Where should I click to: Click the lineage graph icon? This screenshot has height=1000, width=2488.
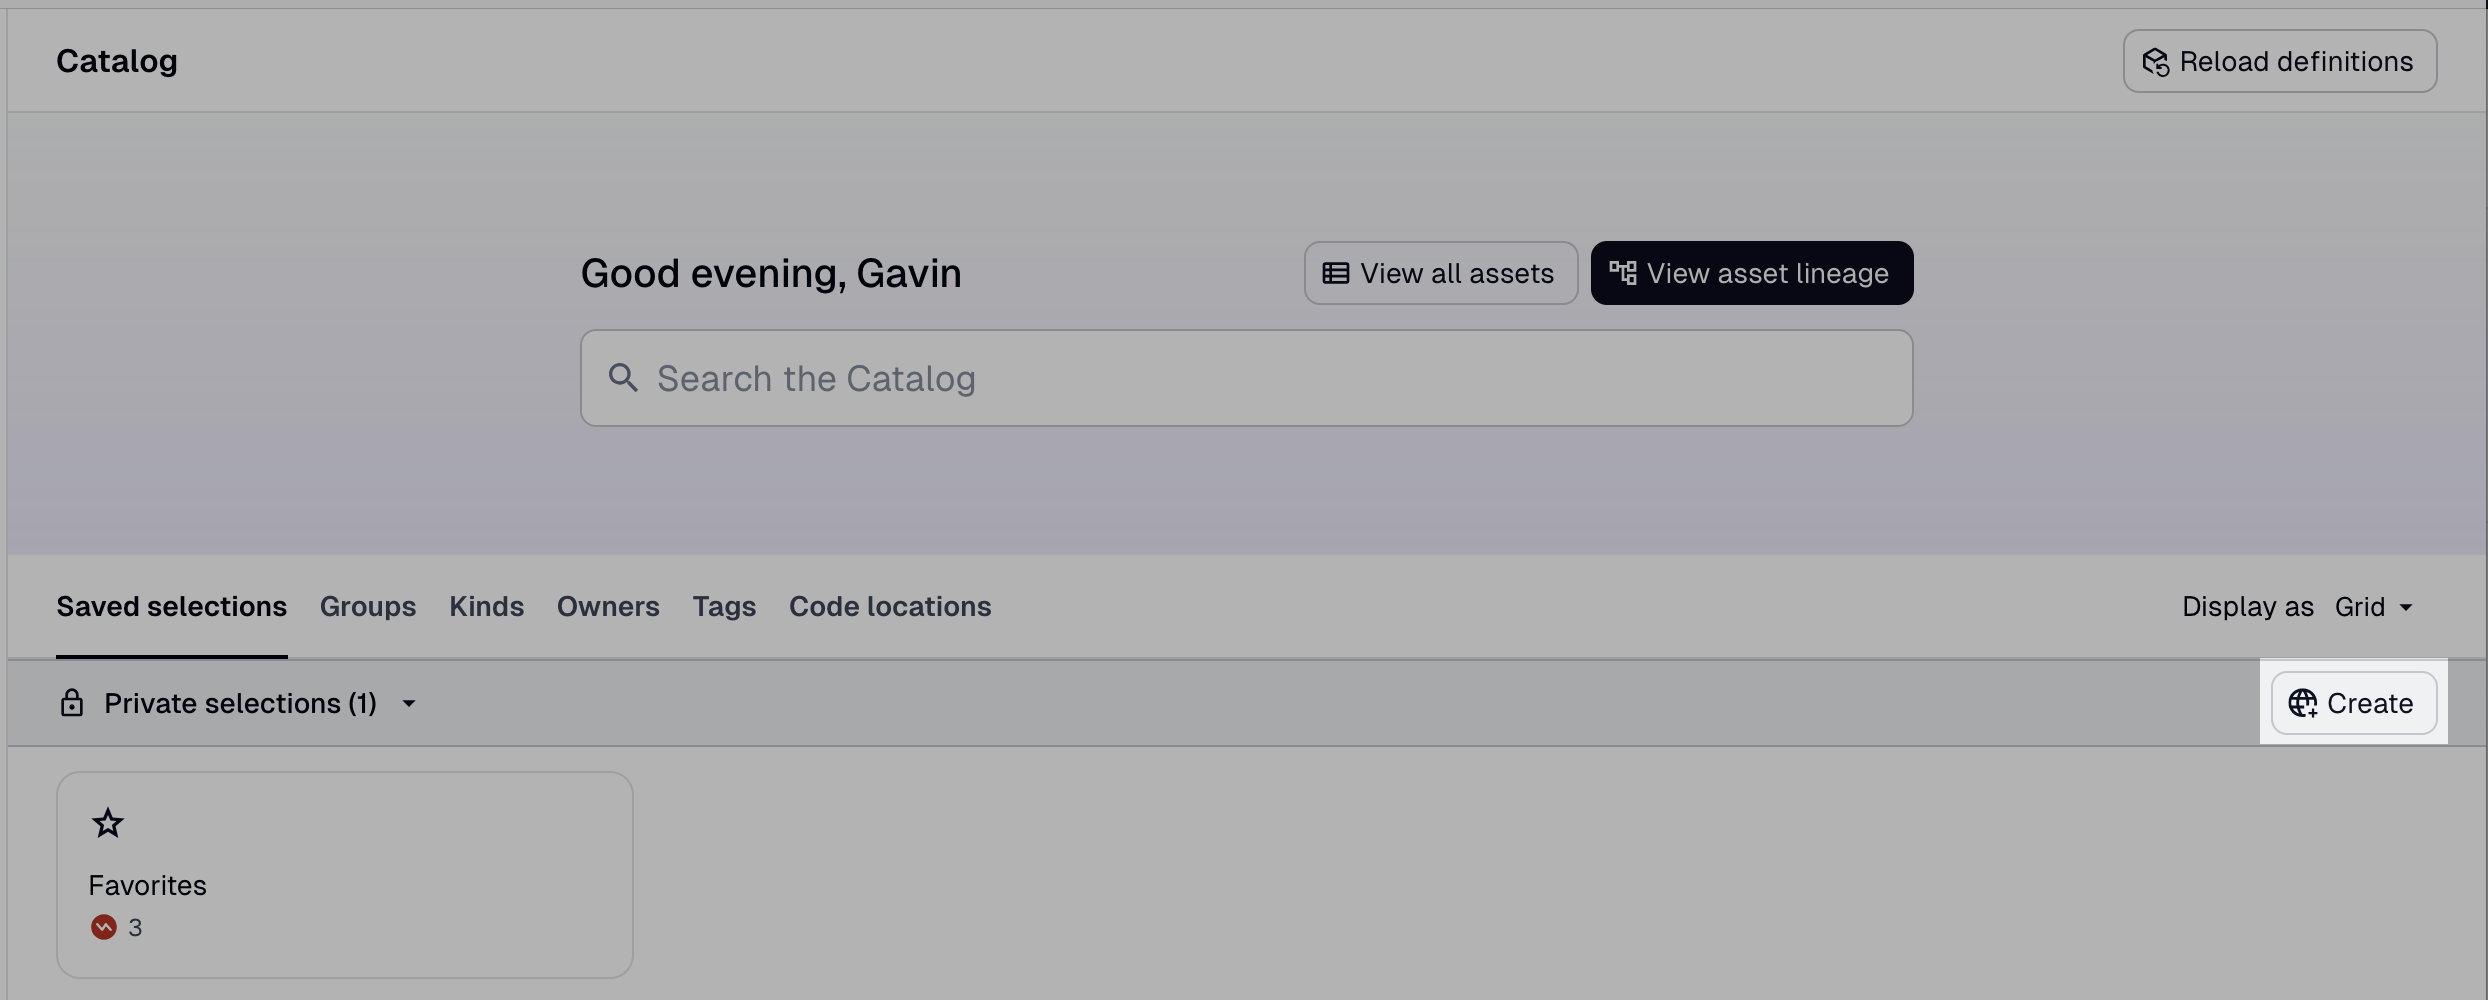pyautogui.click(x=1622, y=273)
